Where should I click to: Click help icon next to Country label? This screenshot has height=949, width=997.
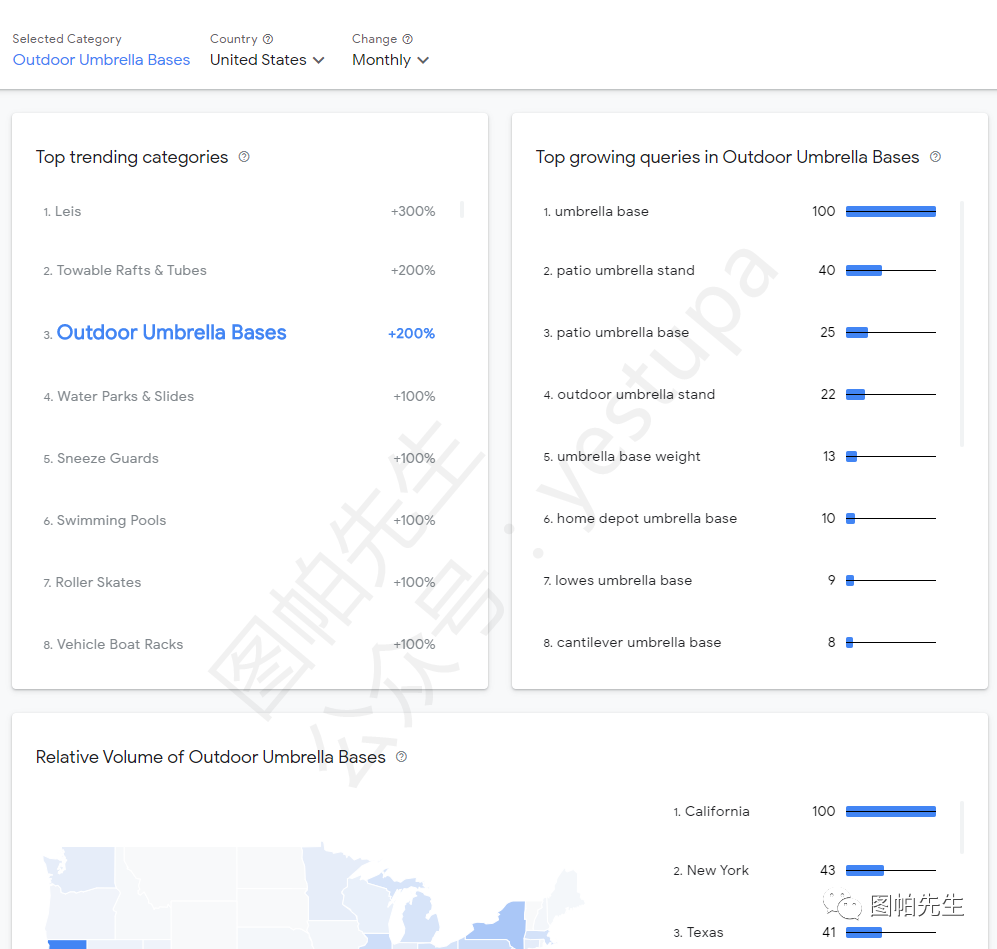tap(268, 39)
